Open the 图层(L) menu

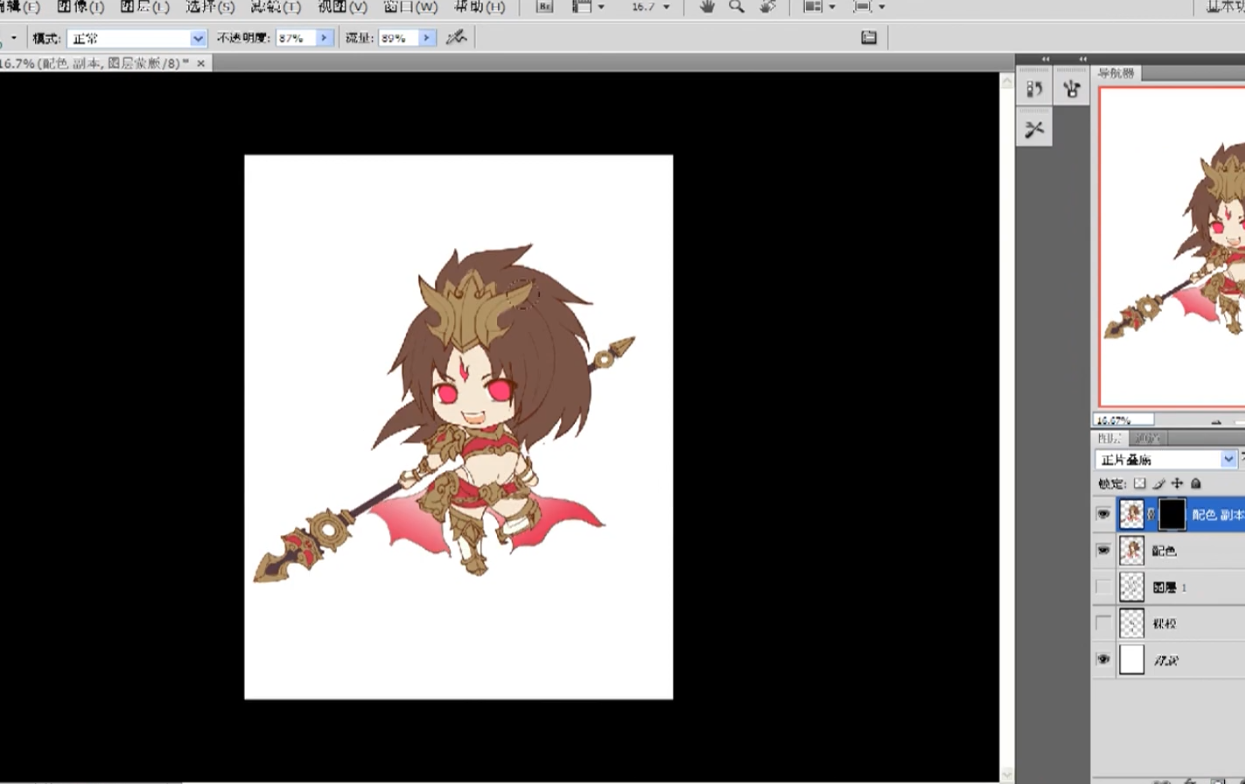pyautogui.click(x=145, y=6)
